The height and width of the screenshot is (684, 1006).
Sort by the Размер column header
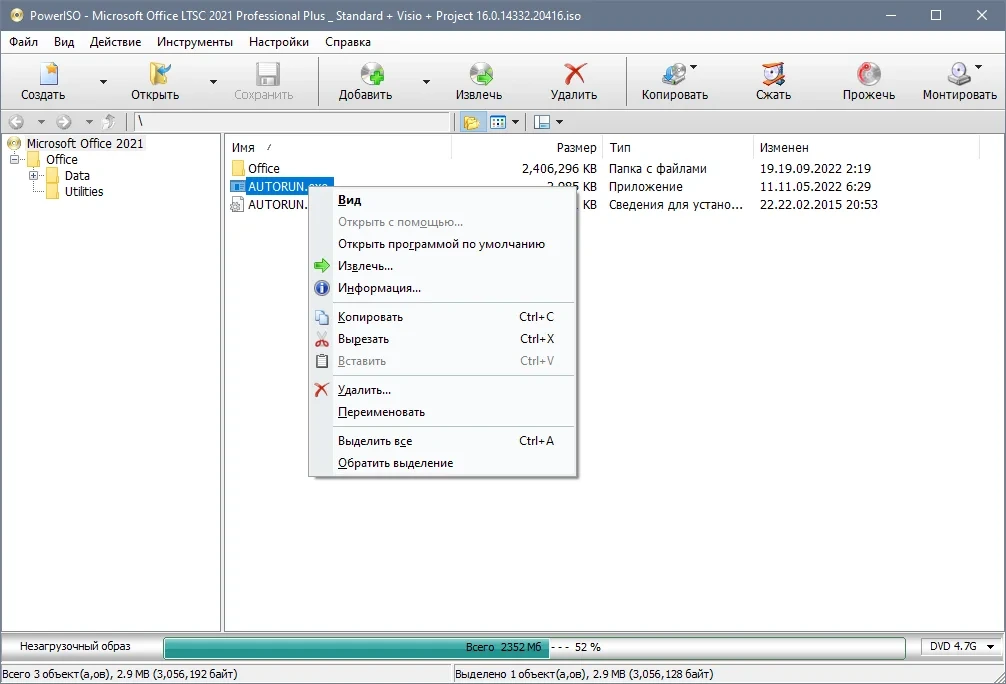(x=527, y=148)
